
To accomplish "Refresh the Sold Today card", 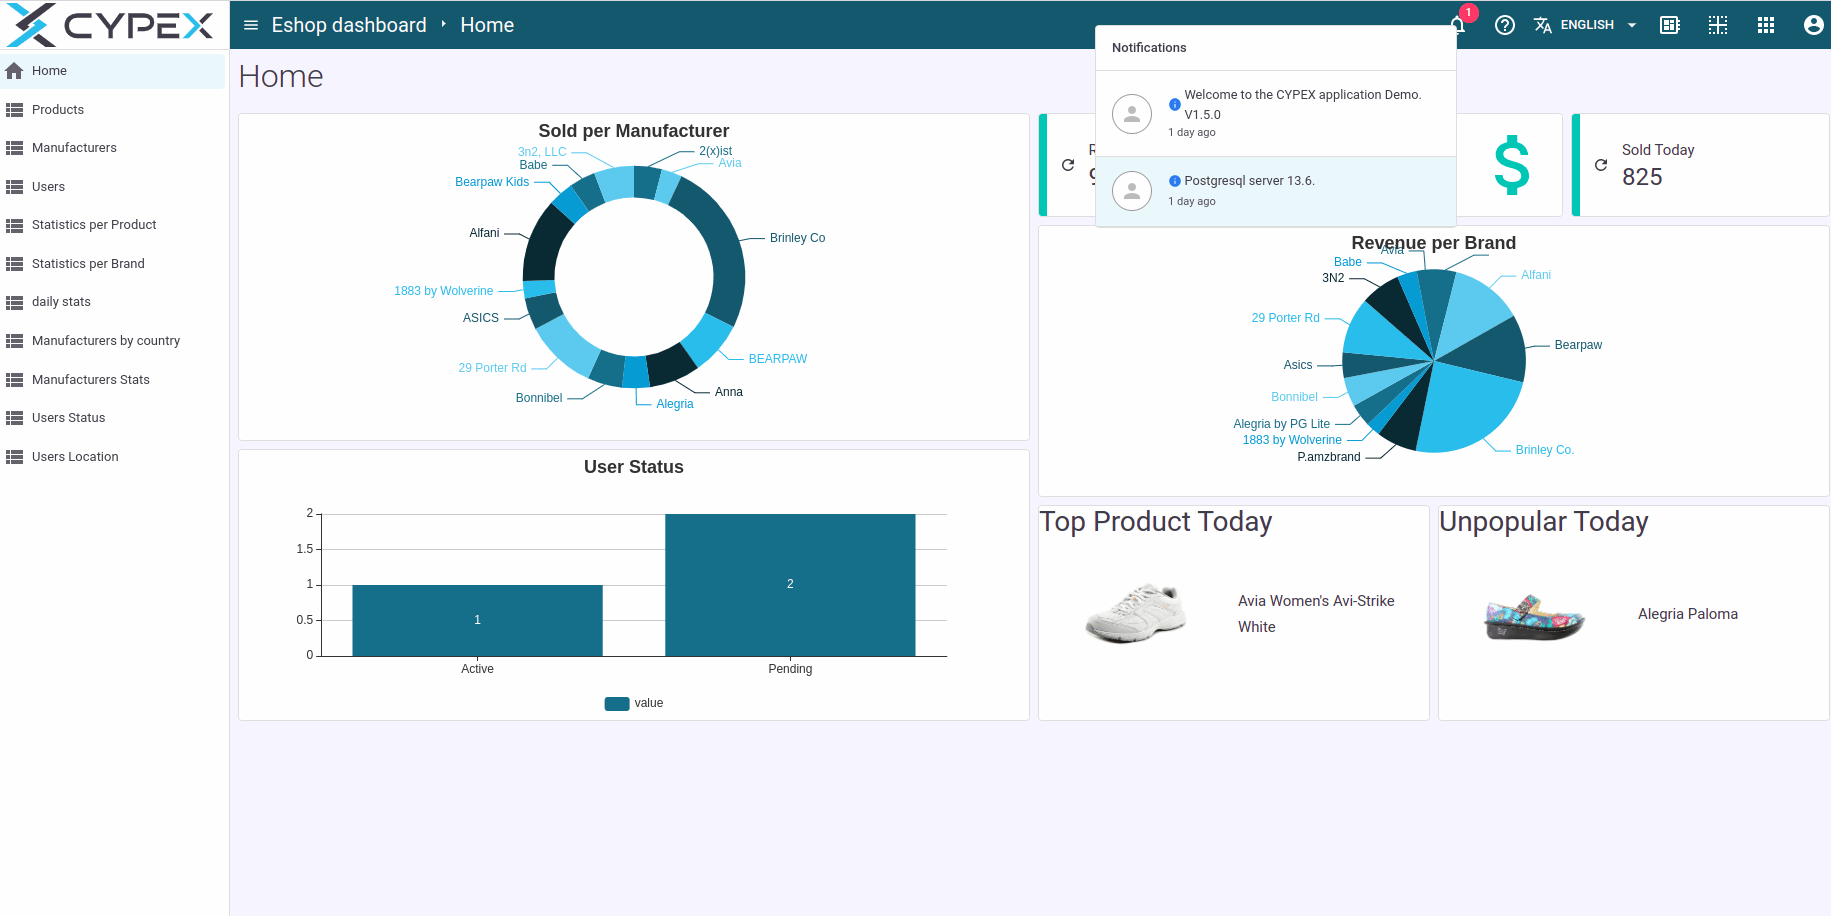I will pos(1601,165).
